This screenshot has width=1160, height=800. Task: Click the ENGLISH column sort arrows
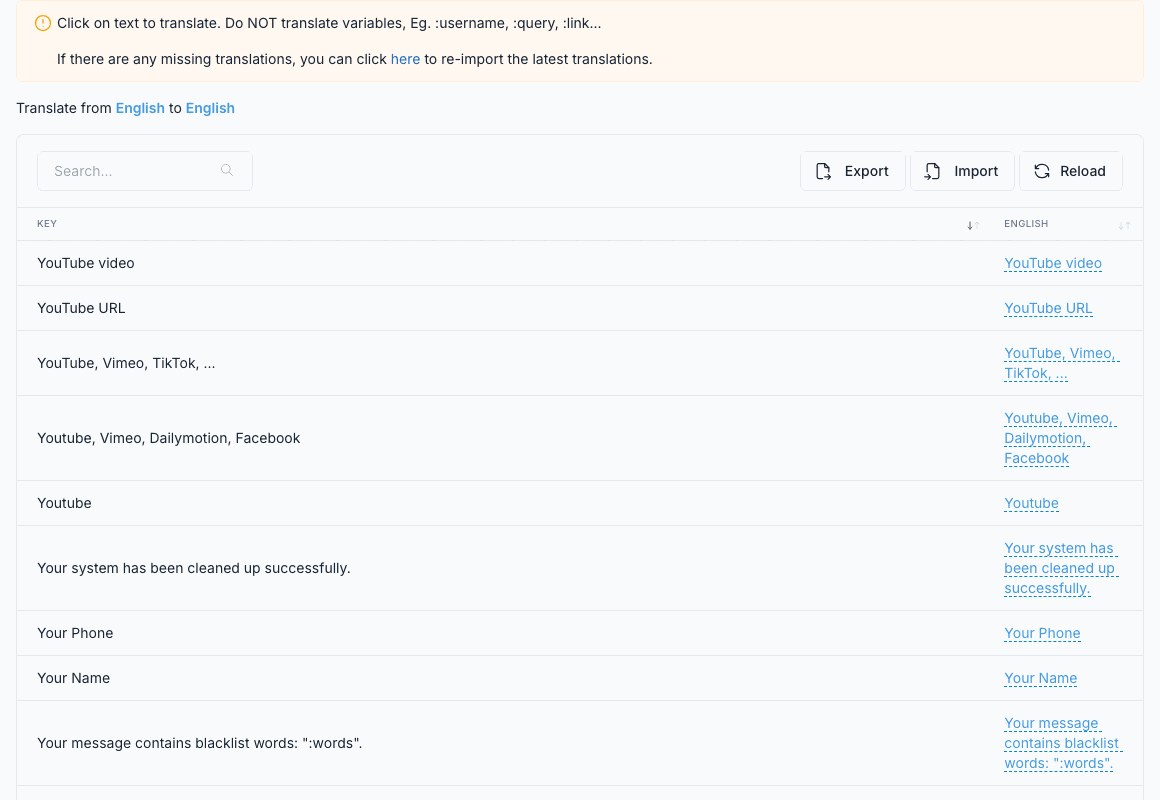1124,225
